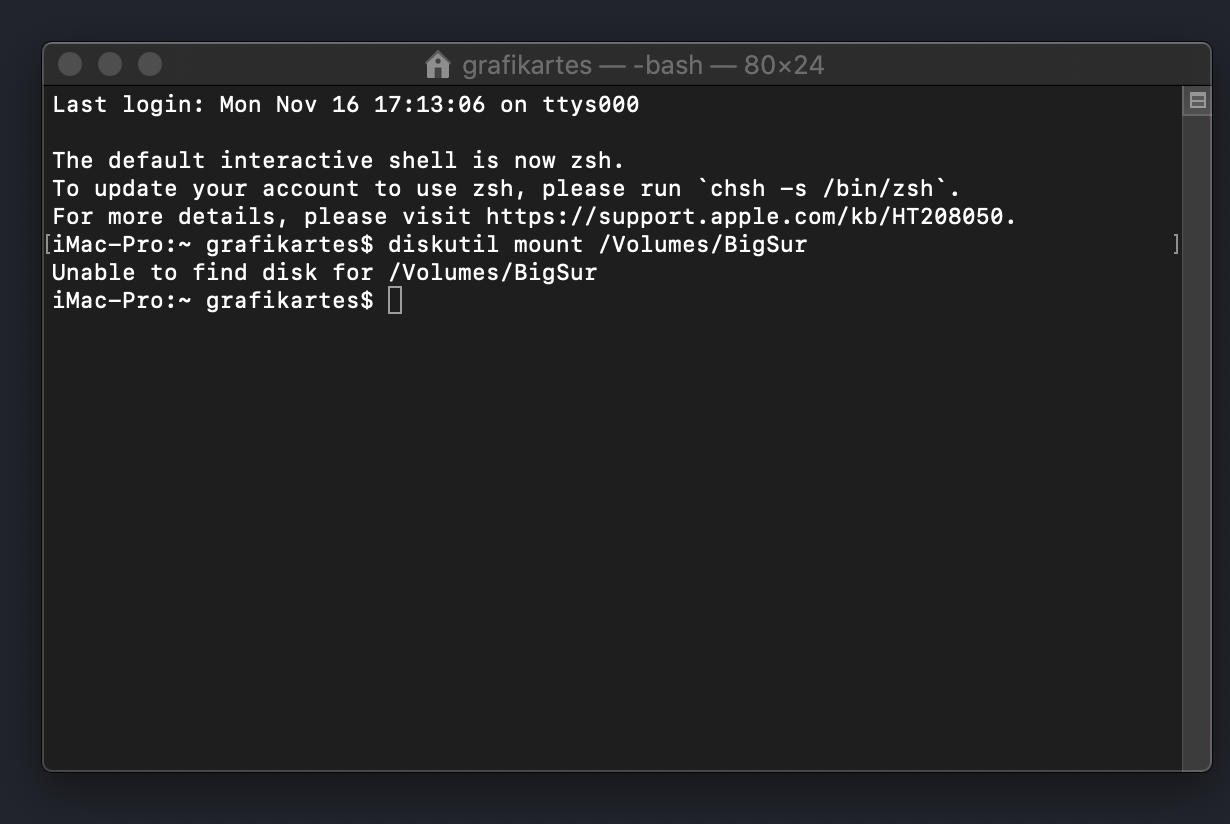This screenshot has height=824, width=1230.
Task: Click the left bracket mark before the diskutil prompt
Action: click(48, 244)
